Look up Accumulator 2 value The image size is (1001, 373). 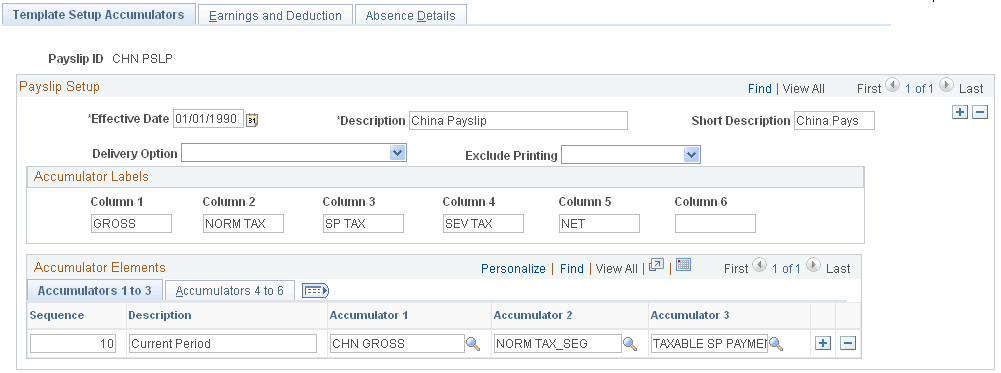tap(629, 344)
